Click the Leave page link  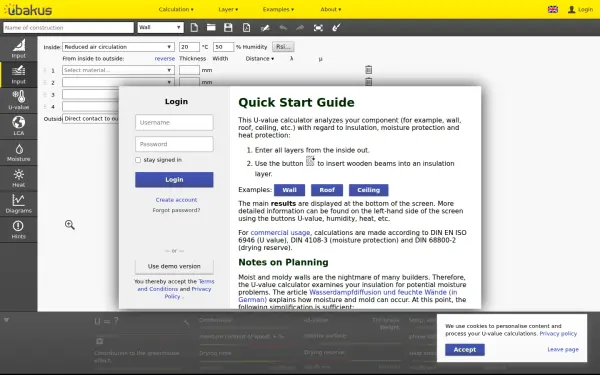(563, 349)
